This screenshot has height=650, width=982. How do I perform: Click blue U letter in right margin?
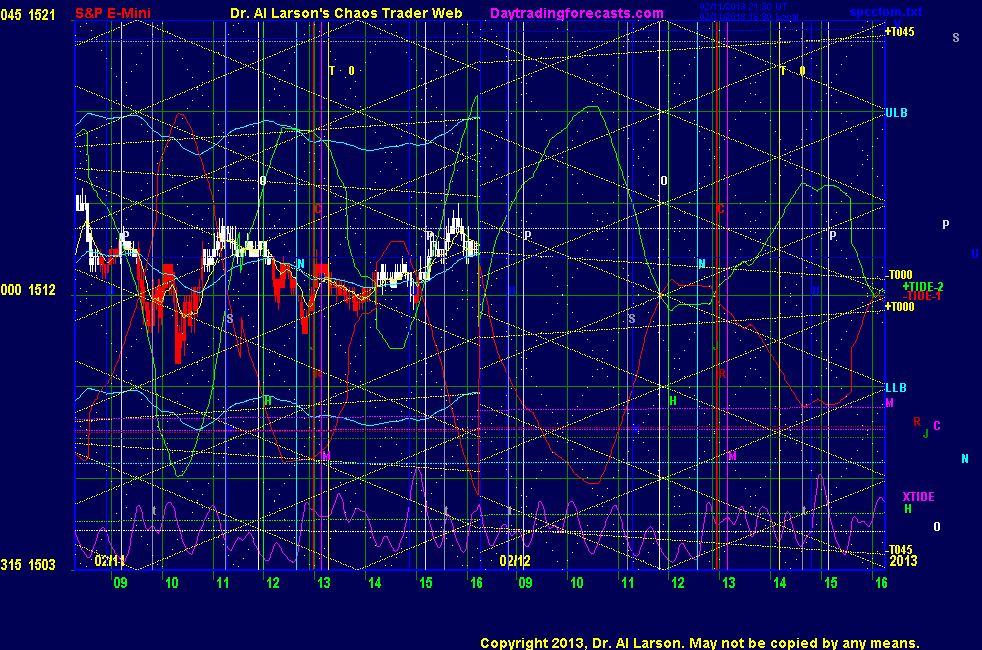[974, 254]
